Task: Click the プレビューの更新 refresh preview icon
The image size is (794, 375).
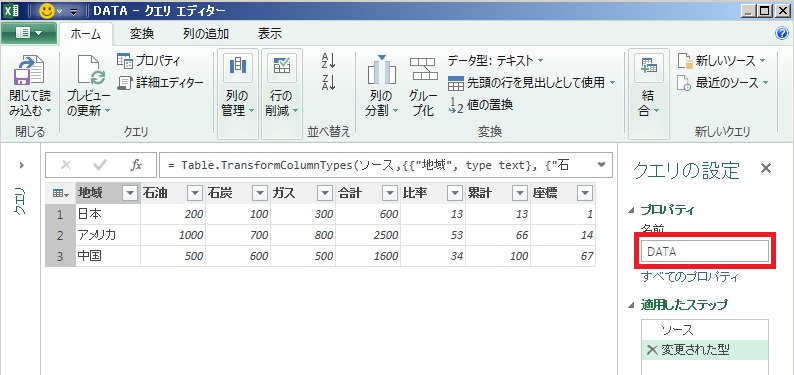Action: point(91,70)
